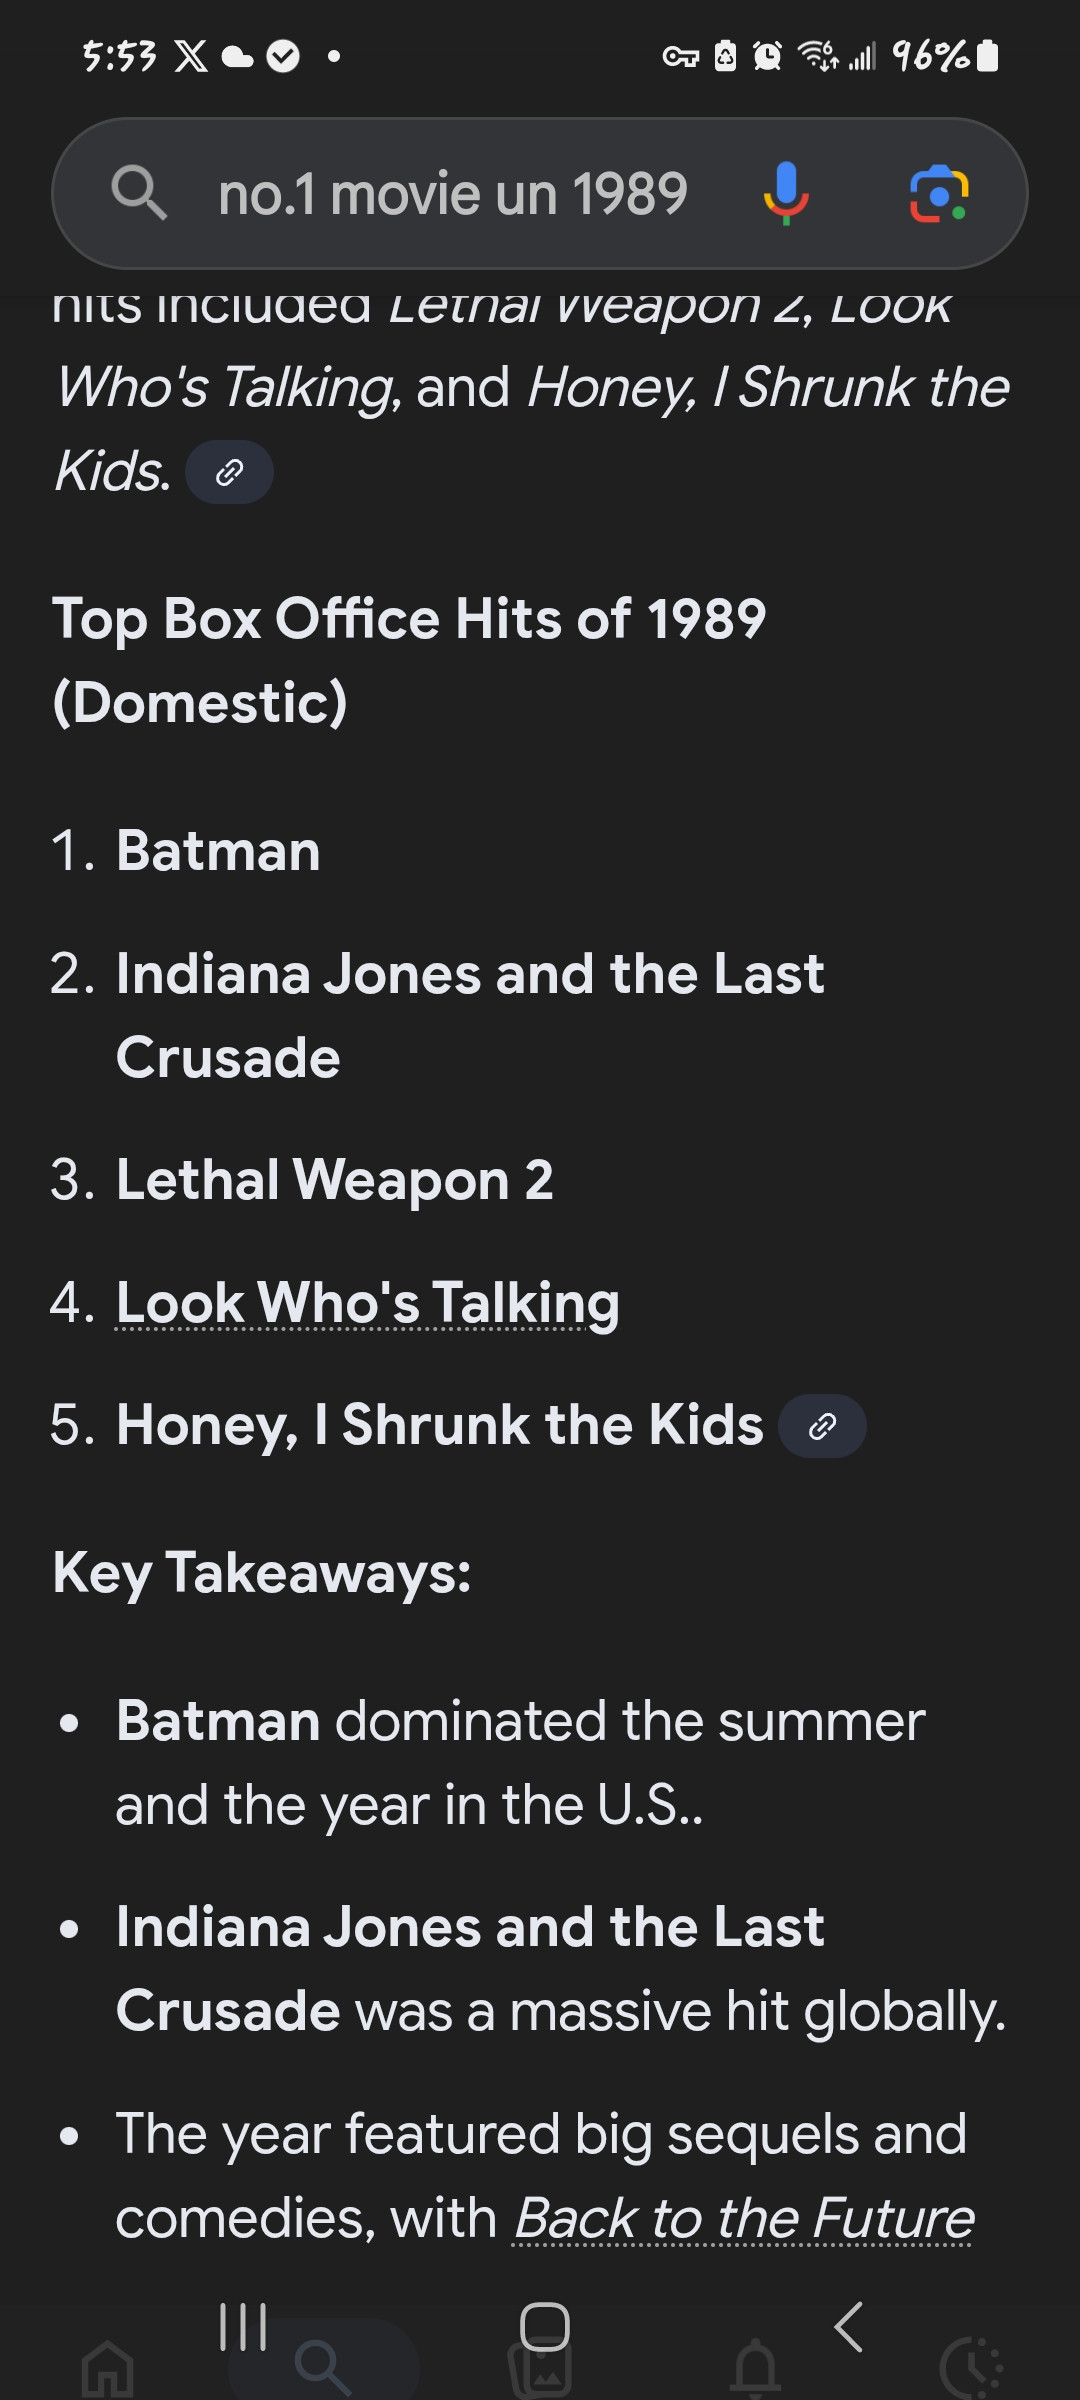Open the Look Who's Talking link

tap(368, 1303)
